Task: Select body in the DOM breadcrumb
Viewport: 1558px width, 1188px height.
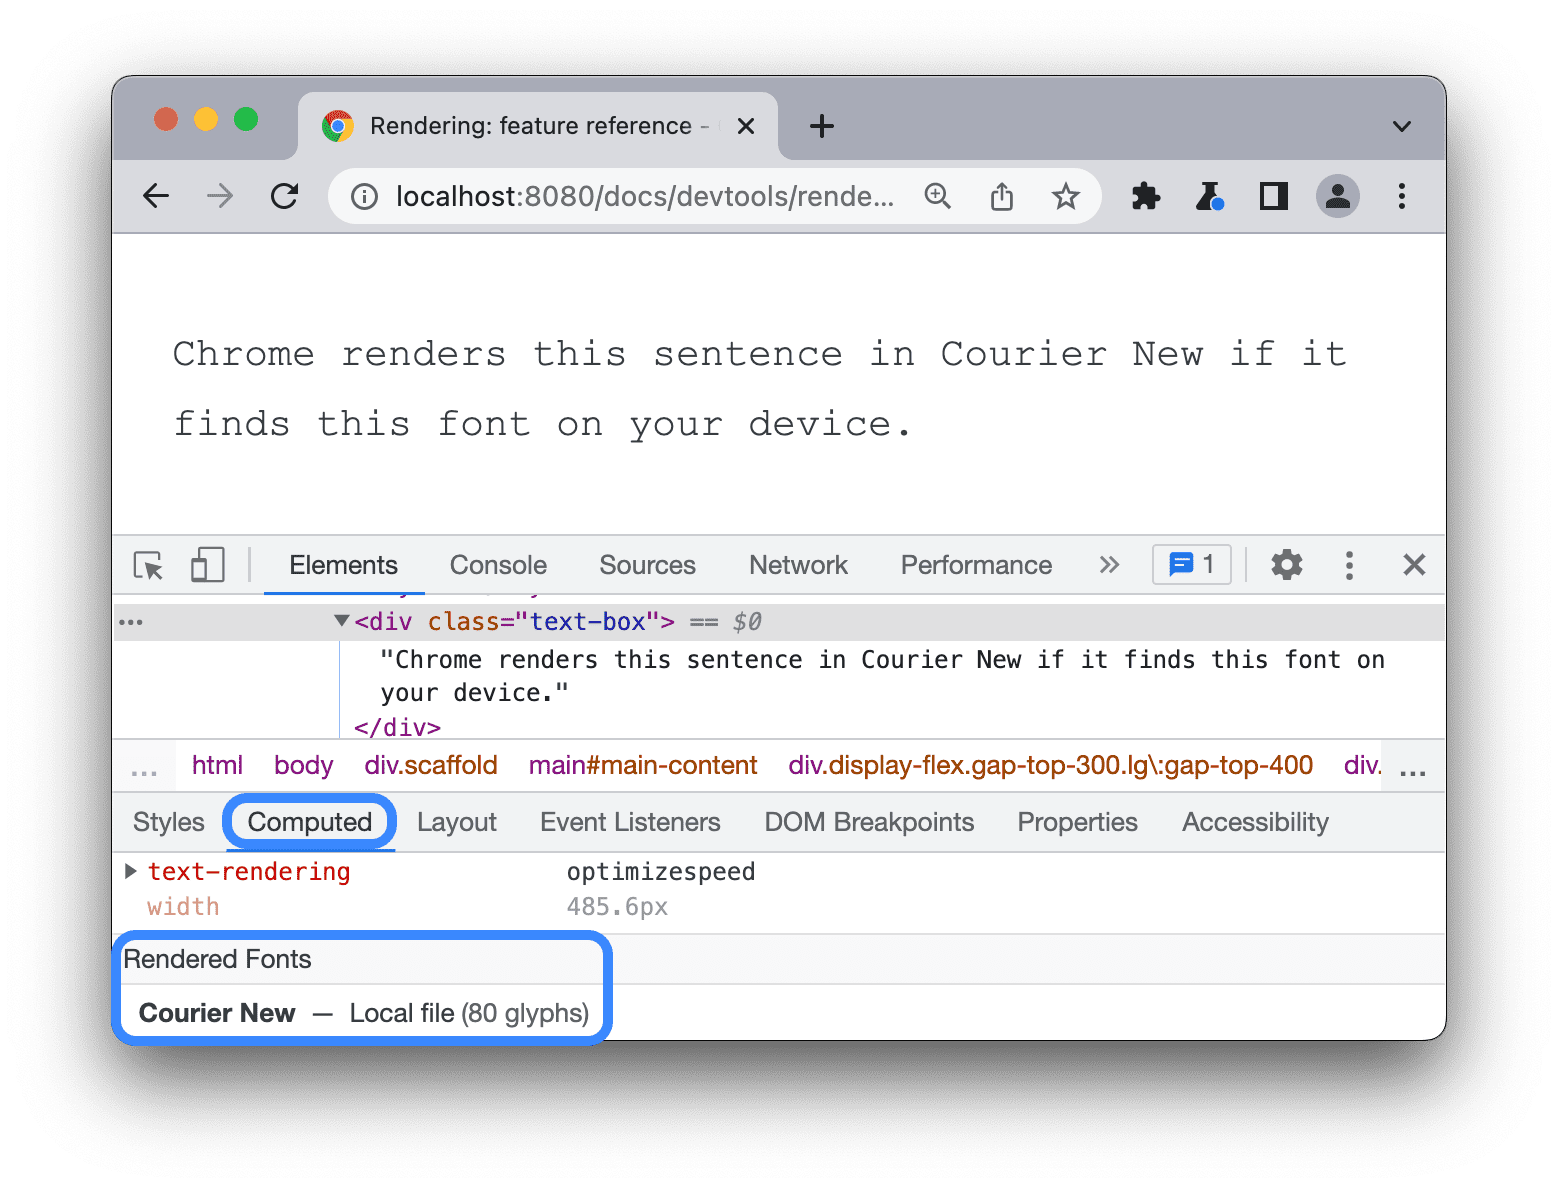Action: [303, 765]
